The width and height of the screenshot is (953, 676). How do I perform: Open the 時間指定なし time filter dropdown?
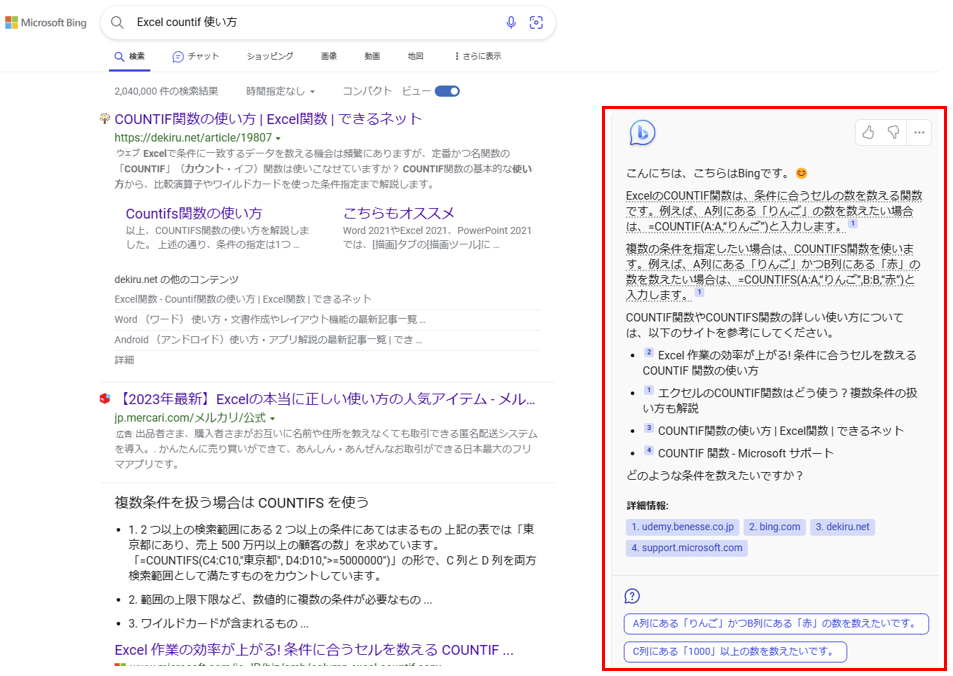pyautogui.click(x=280, y=91)
